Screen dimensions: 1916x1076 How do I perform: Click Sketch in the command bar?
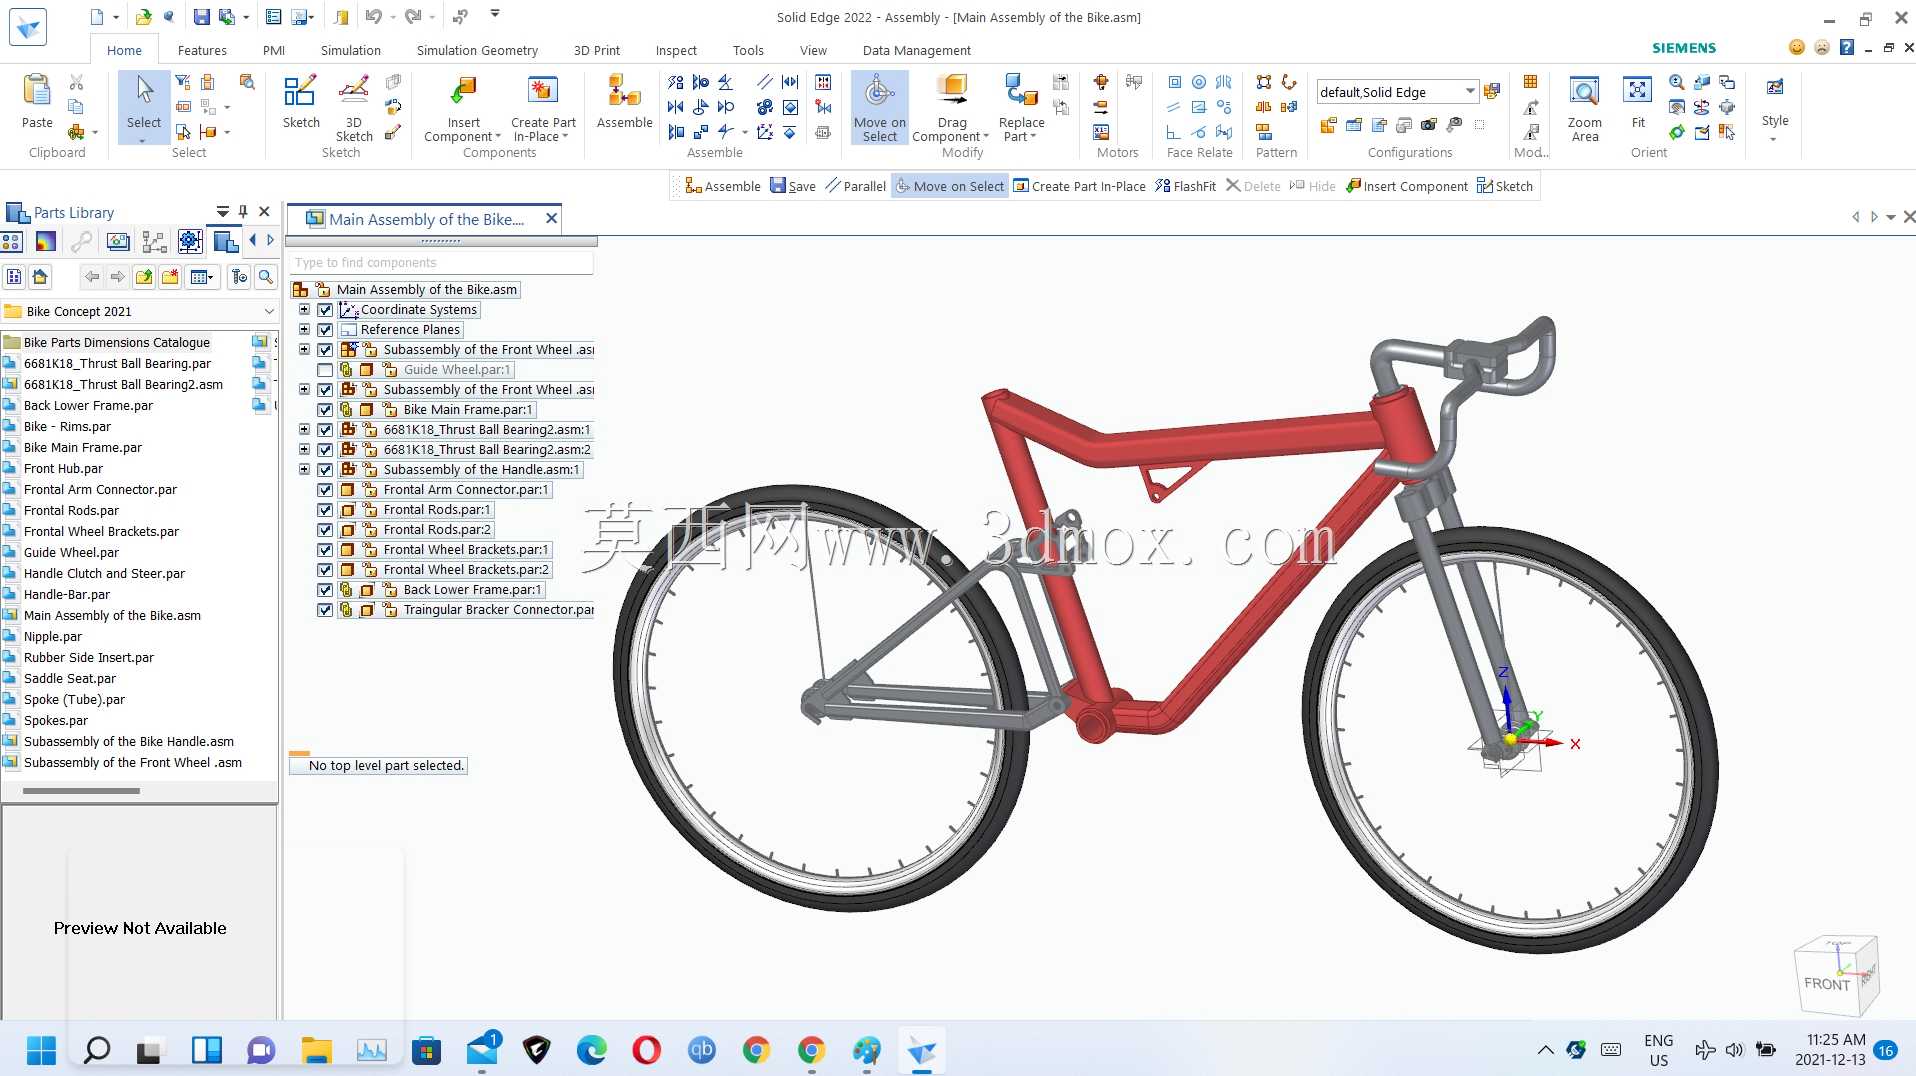(x=1505, y=186)
